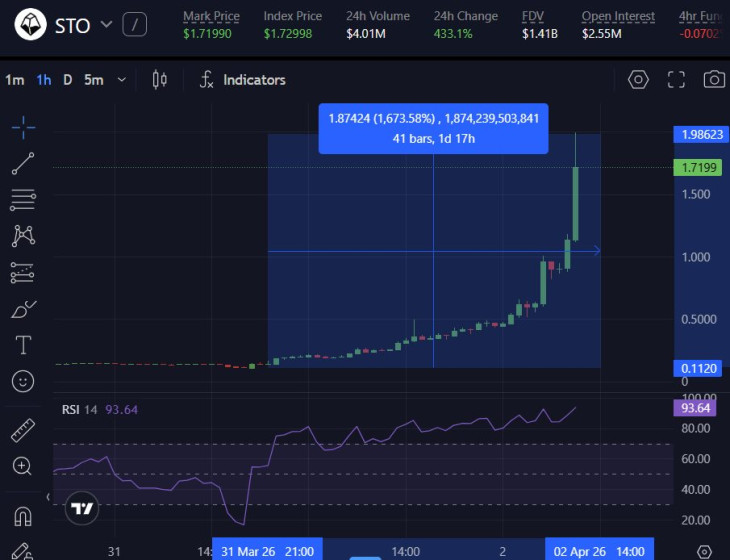Click the current price label 1.7199
Image resolution: width=730 pixels, height=560 pixels.
pyautogui.click(x=698, y=168)
